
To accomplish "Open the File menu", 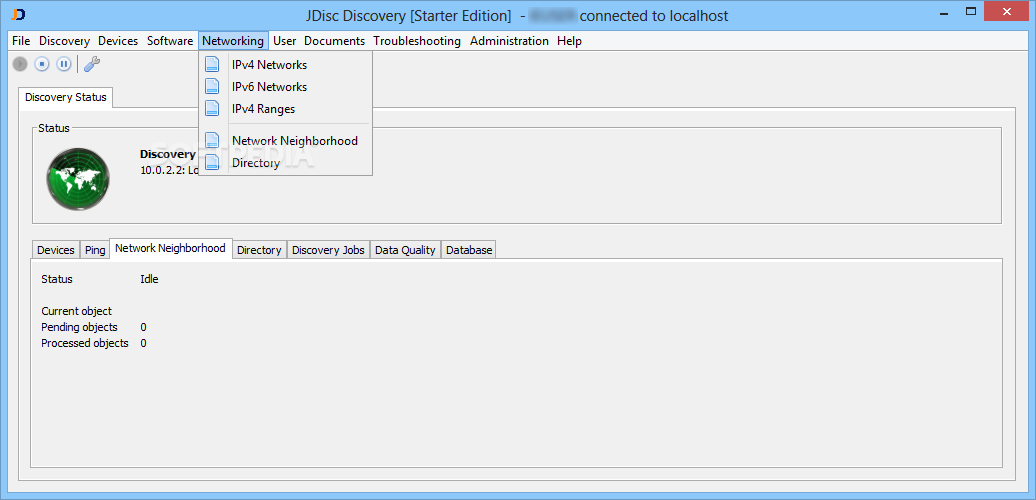I will [21, 41].
